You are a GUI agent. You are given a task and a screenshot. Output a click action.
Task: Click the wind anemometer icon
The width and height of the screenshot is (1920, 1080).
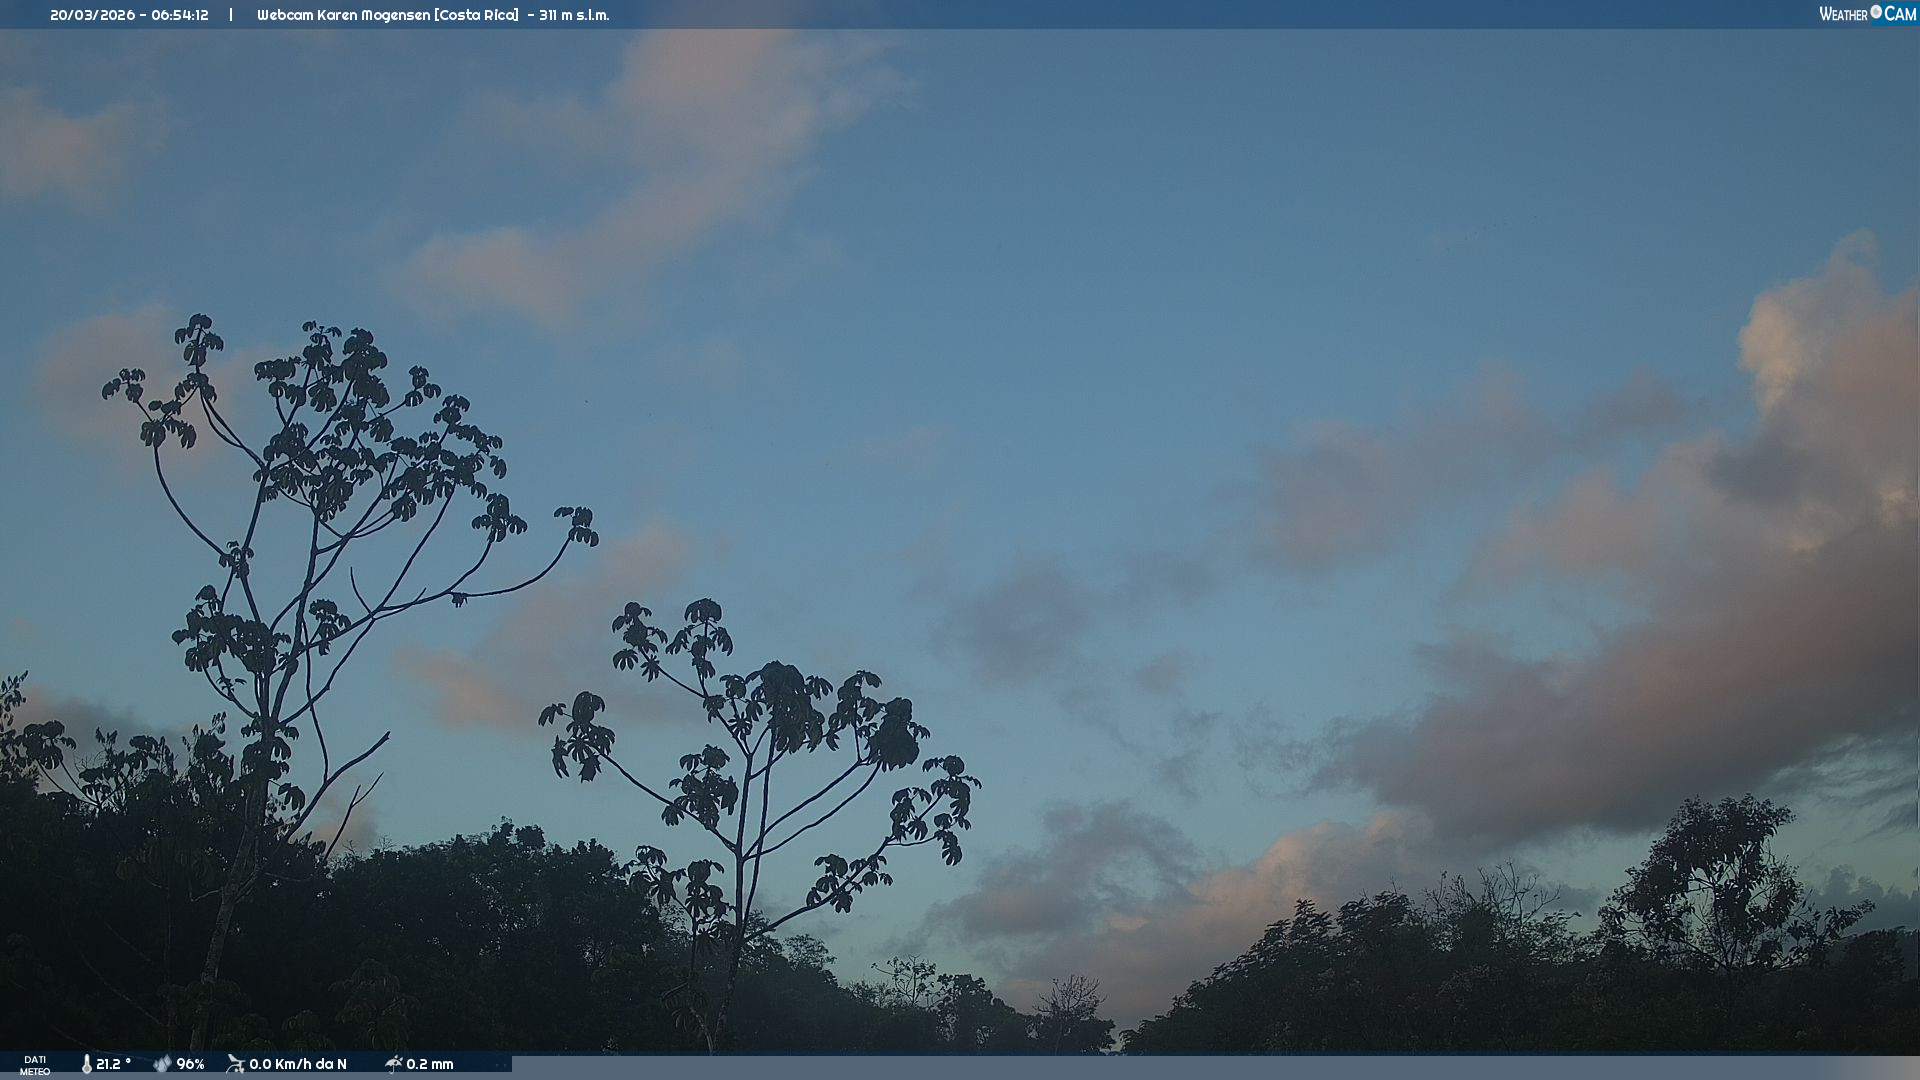(236, 1064)
